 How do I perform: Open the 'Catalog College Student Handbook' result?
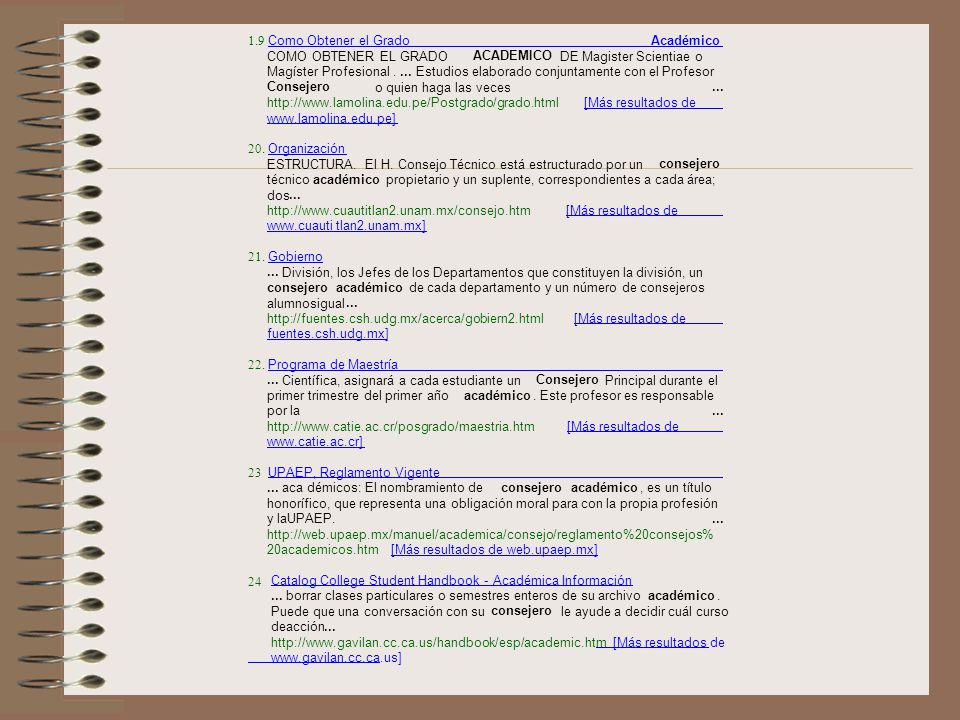pyautogui.click(x=451, y=580)
